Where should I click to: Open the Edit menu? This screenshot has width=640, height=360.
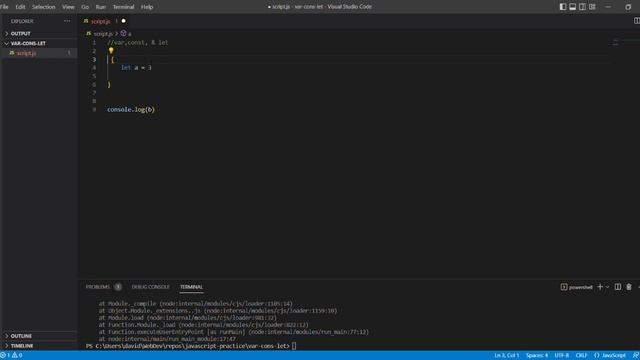click(20, 7)
